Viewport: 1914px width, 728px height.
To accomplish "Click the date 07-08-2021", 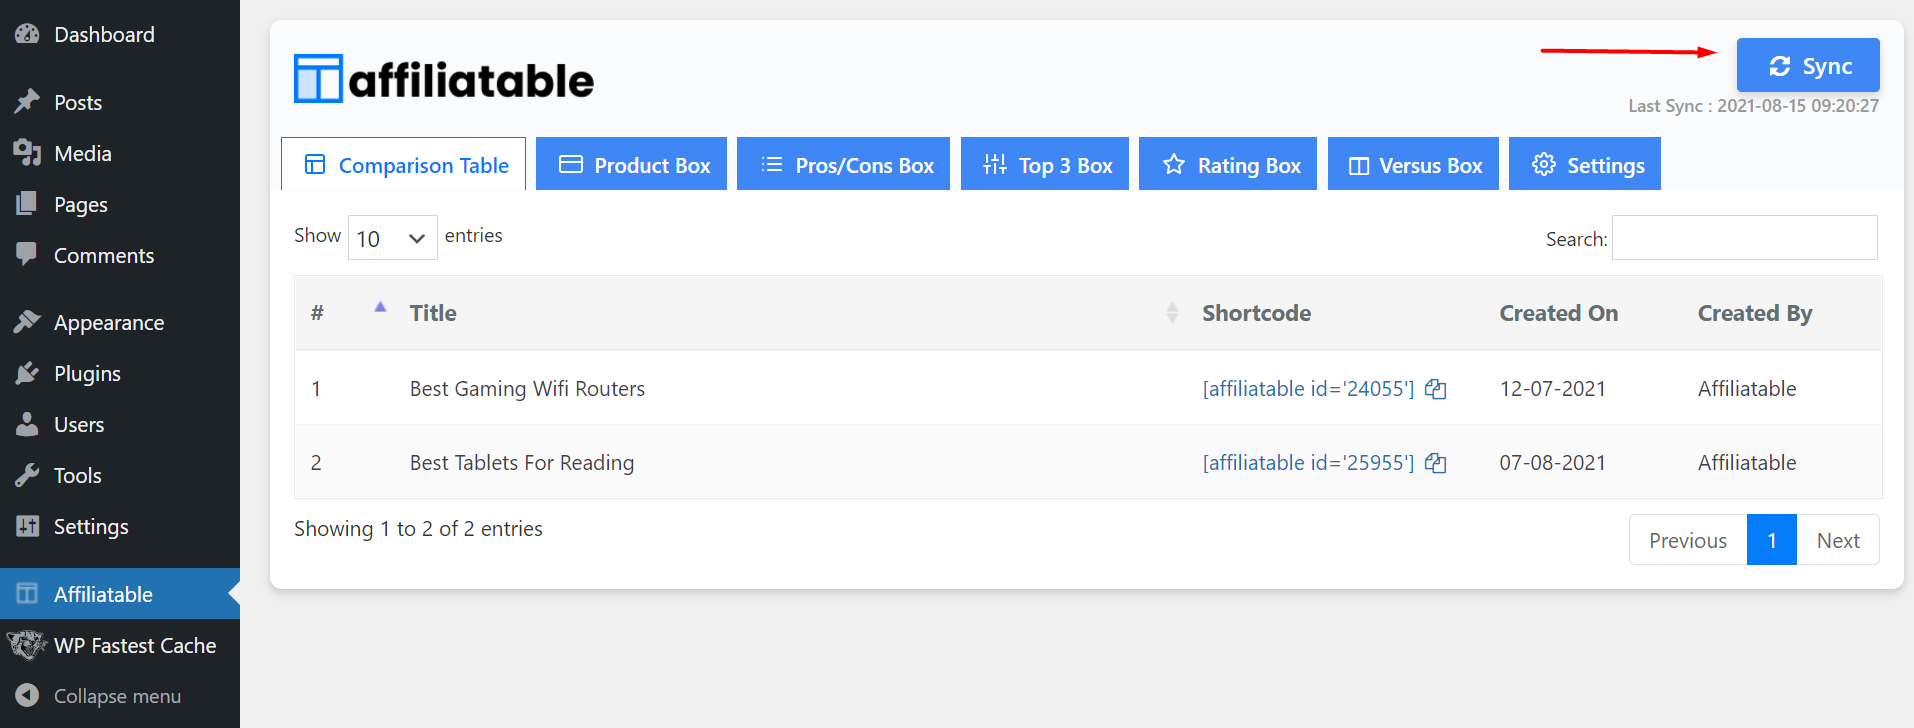I will point(1552,463).
